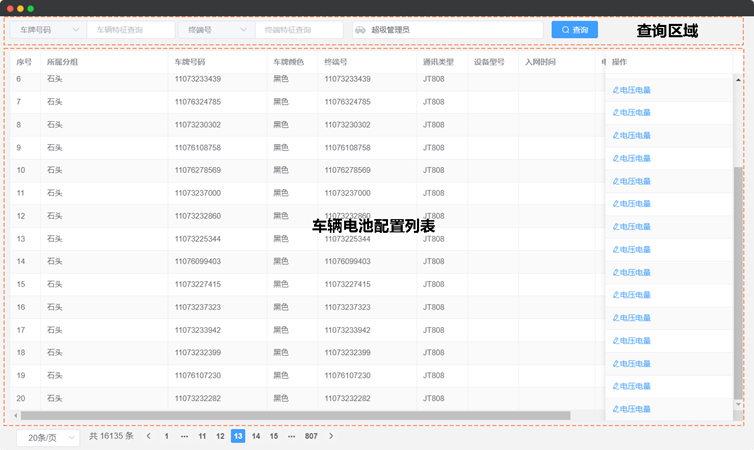
Task: Click the search magnifier icon in 查询 button
Action: [x=566, y=30]
